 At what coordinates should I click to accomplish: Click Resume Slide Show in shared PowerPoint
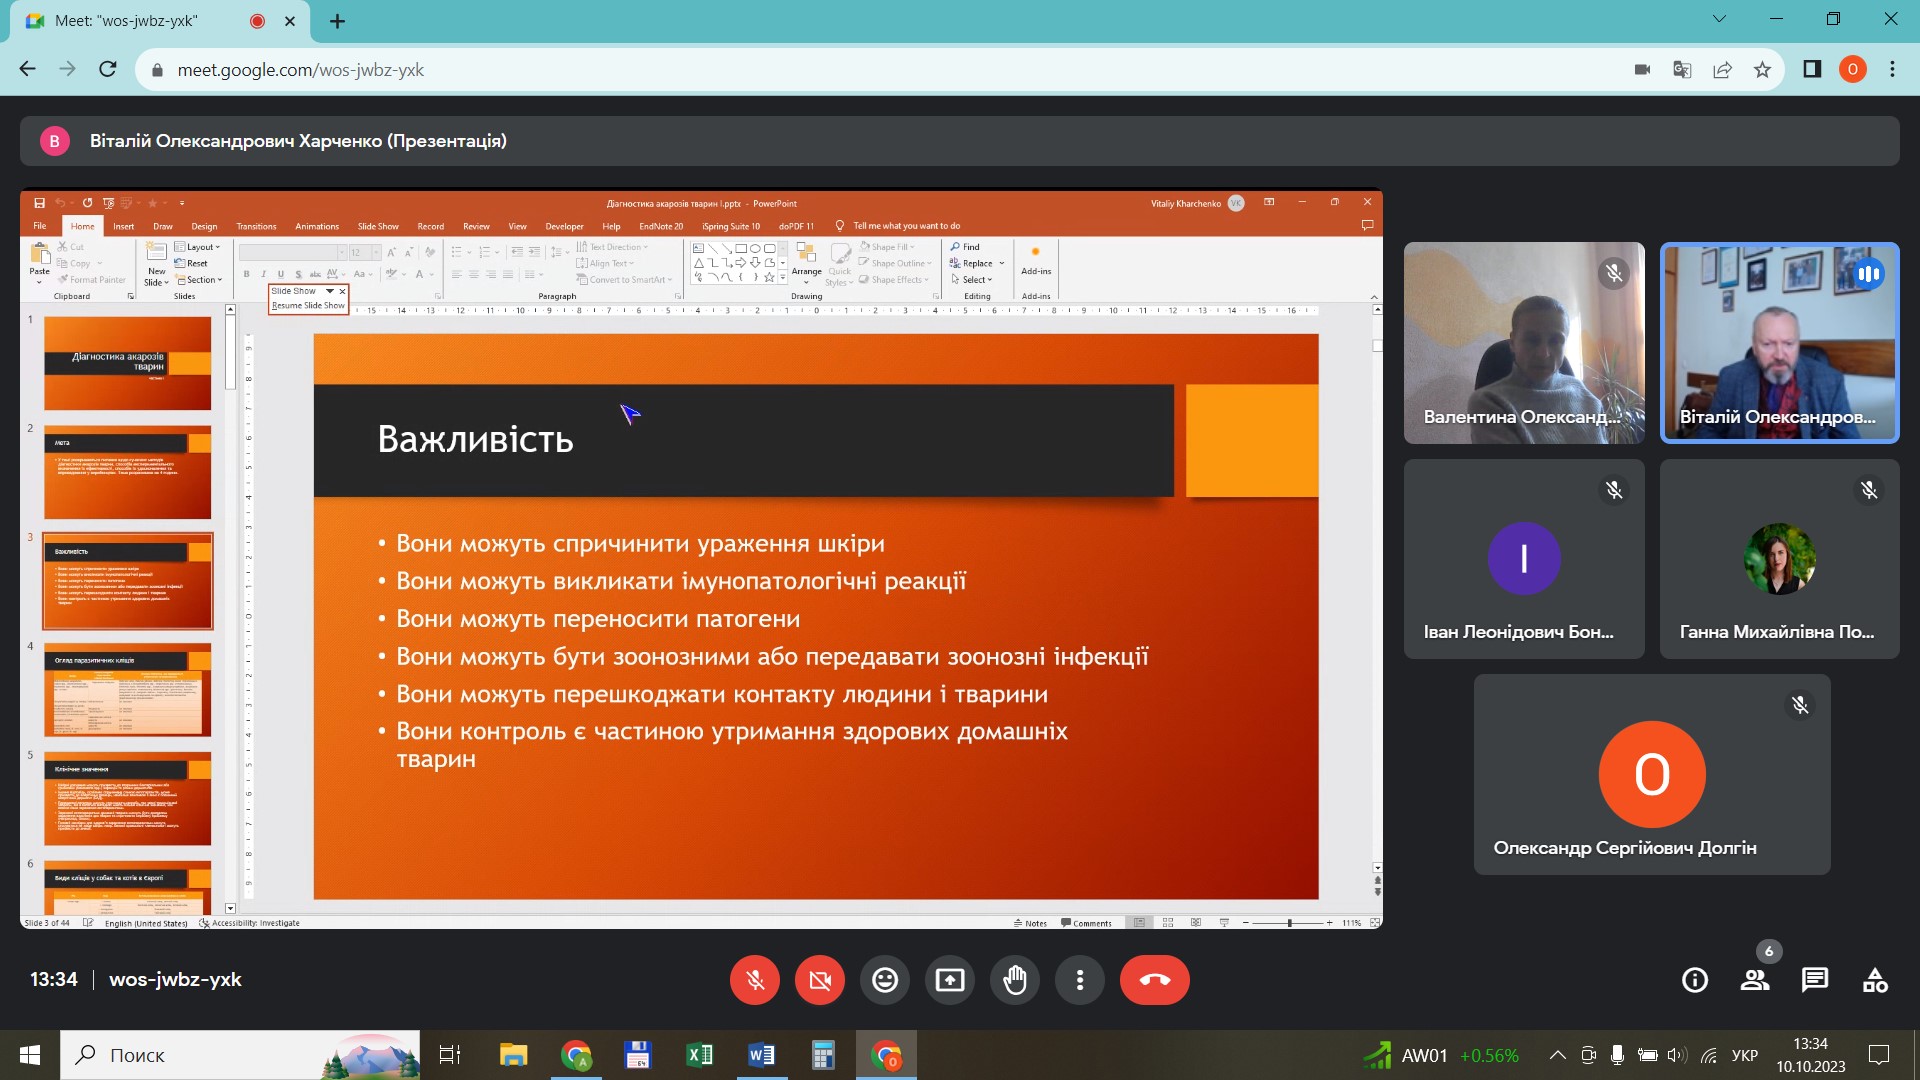pyautogui.click(x=308, y=306)
